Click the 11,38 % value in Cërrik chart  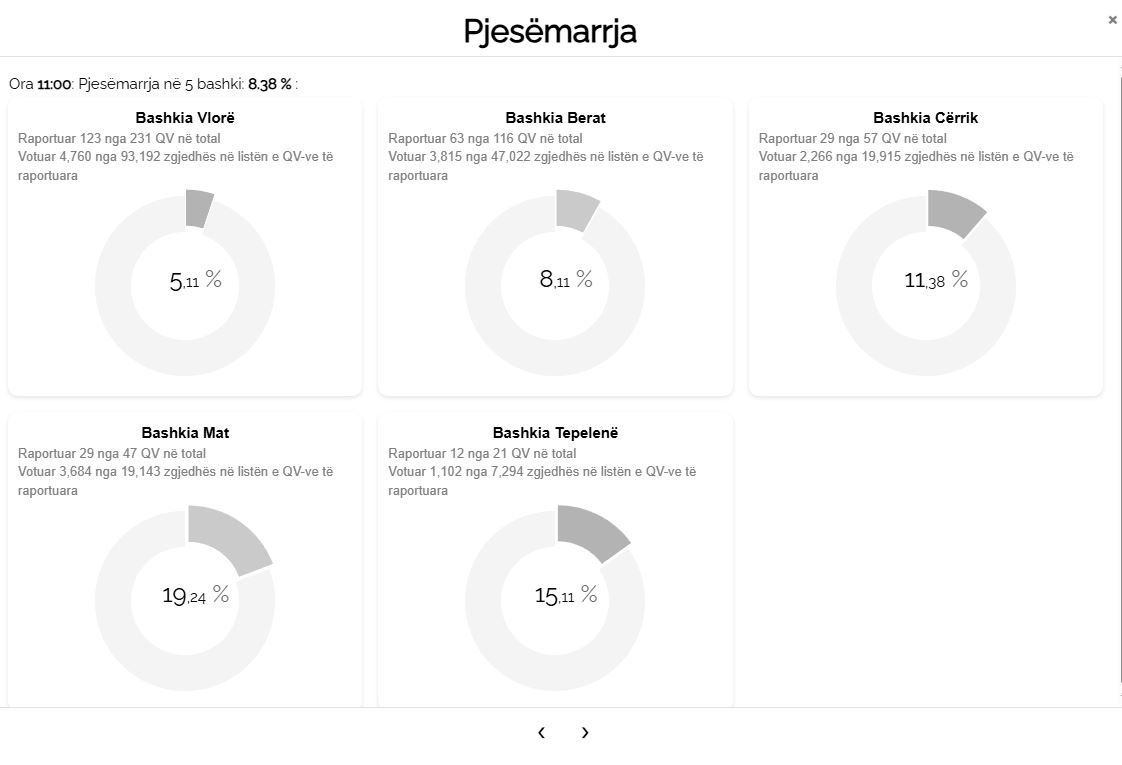tap(936, 280)
